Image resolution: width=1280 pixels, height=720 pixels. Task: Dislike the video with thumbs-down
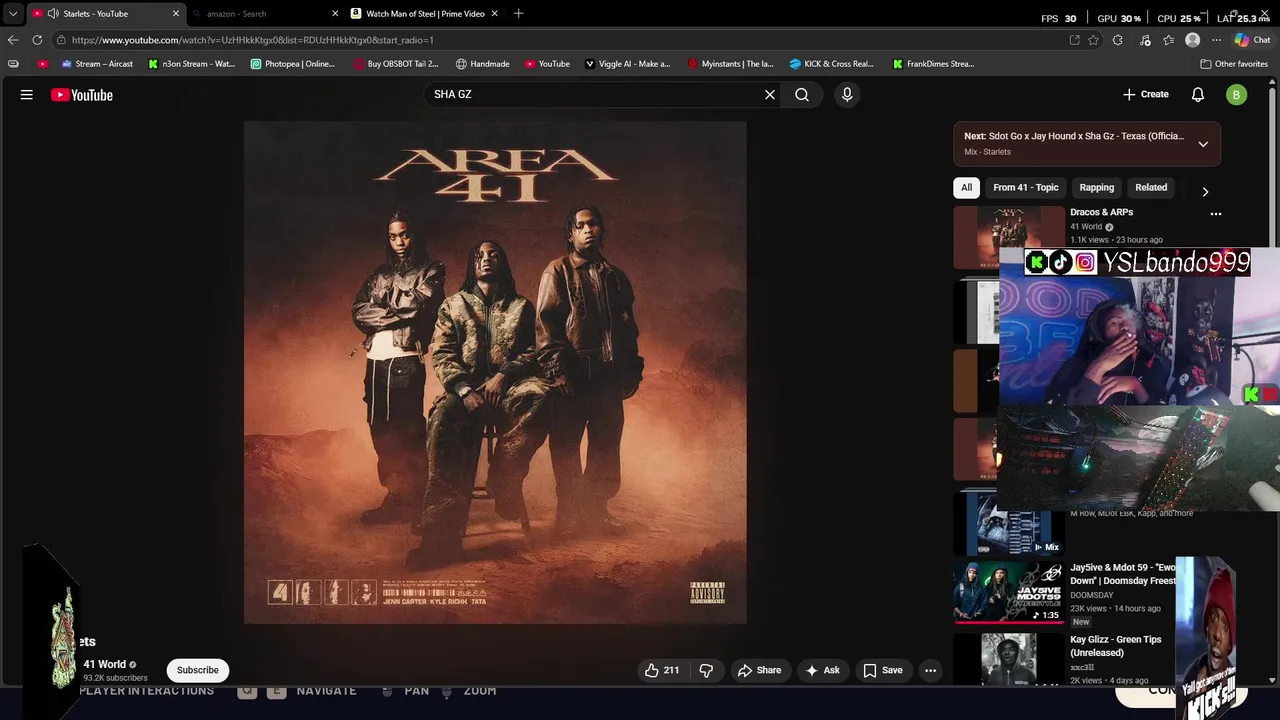click(706, 670)
